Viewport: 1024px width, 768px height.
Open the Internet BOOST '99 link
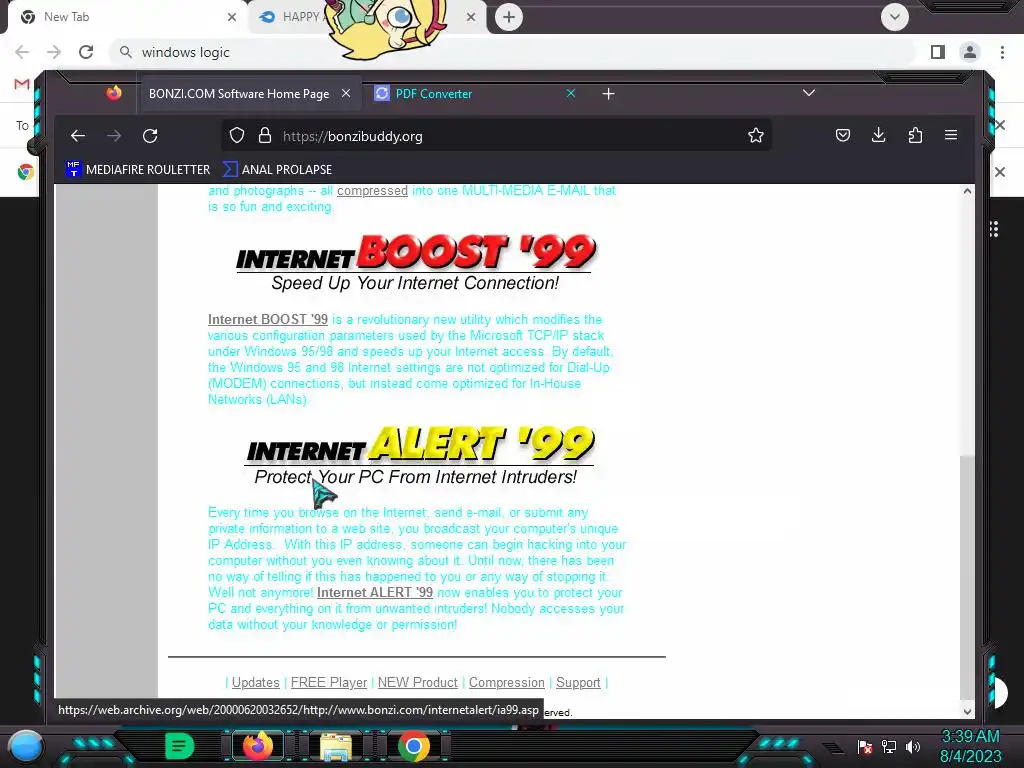[x=268, y=319]
